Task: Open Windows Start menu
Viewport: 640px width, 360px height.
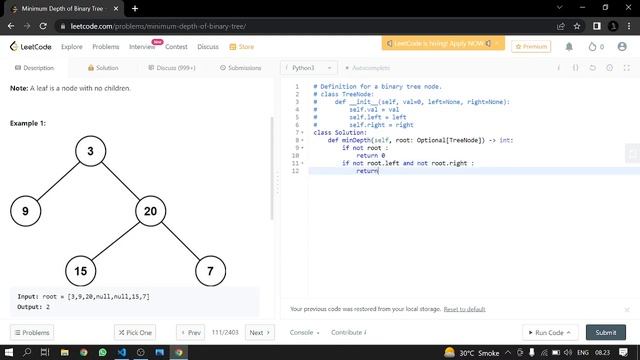Action: pyautogui.click(x=9, y=352)
